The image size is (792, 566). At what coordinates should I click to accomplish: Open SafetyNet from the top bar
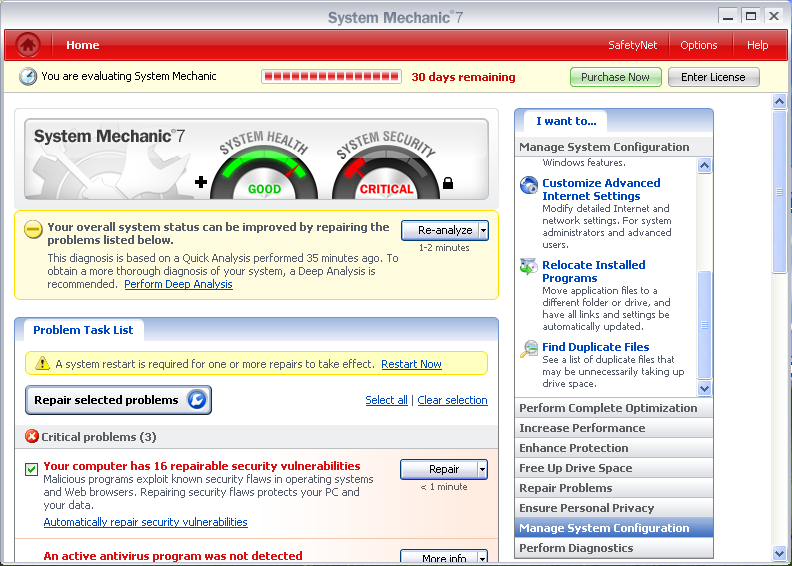coord(632,45)
